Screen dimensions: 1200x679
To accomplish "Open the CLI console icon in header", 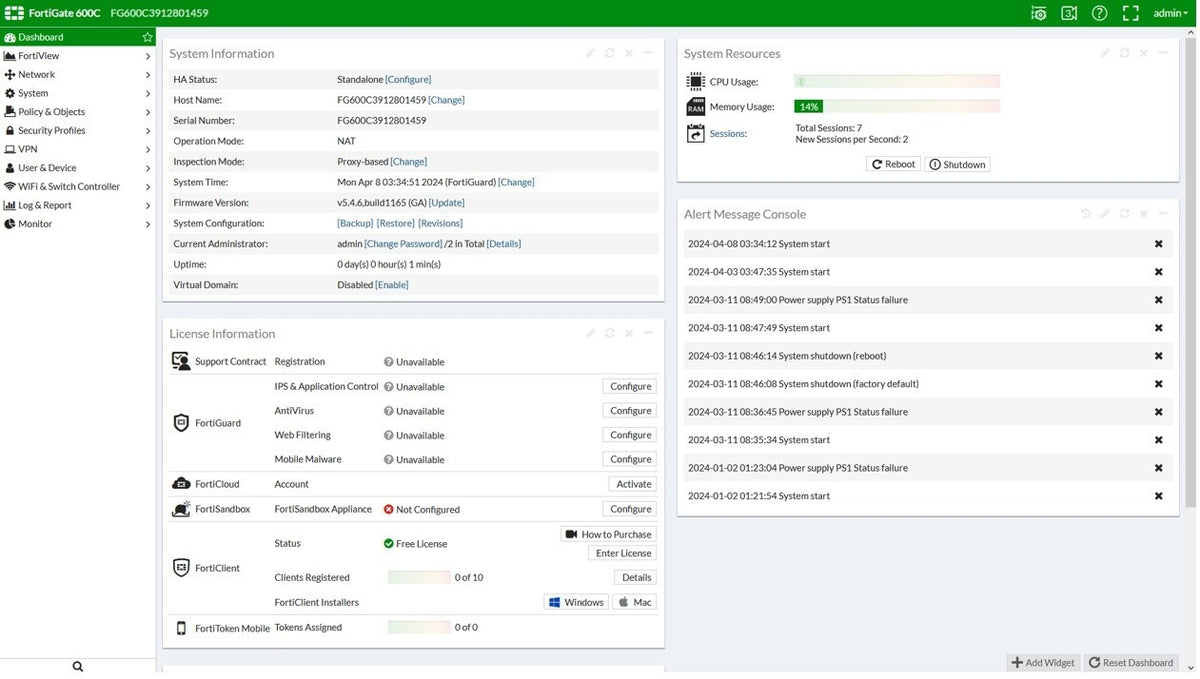I will click(x=1039, y=13).
